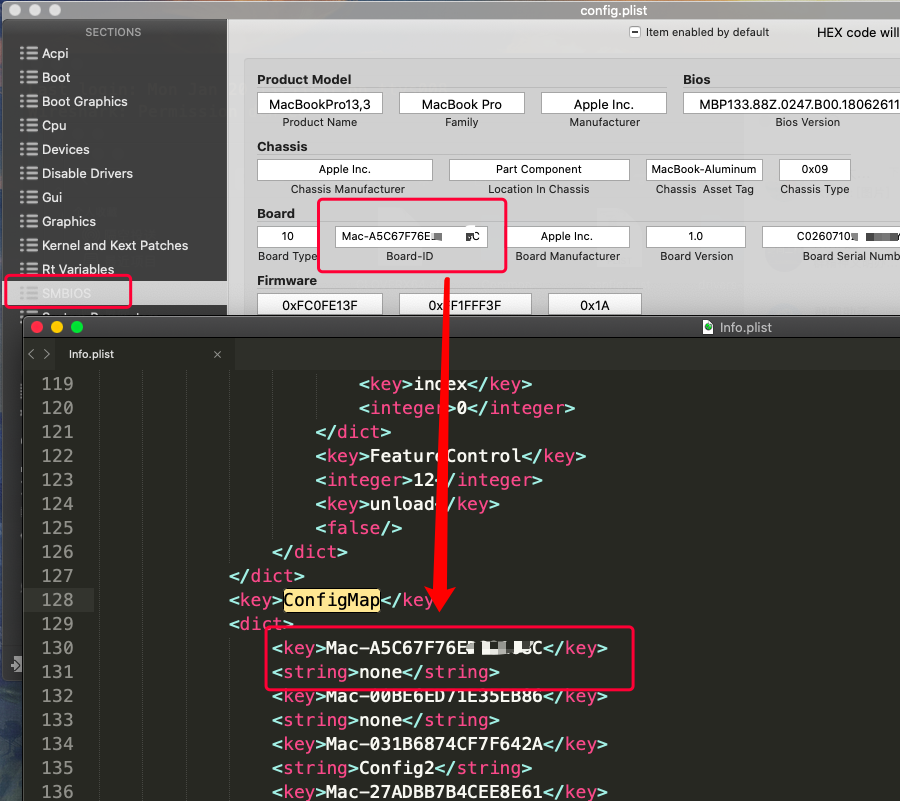900x801 pixels.
Task: Click line number 130 in gutter
Action: coord(57,648)
